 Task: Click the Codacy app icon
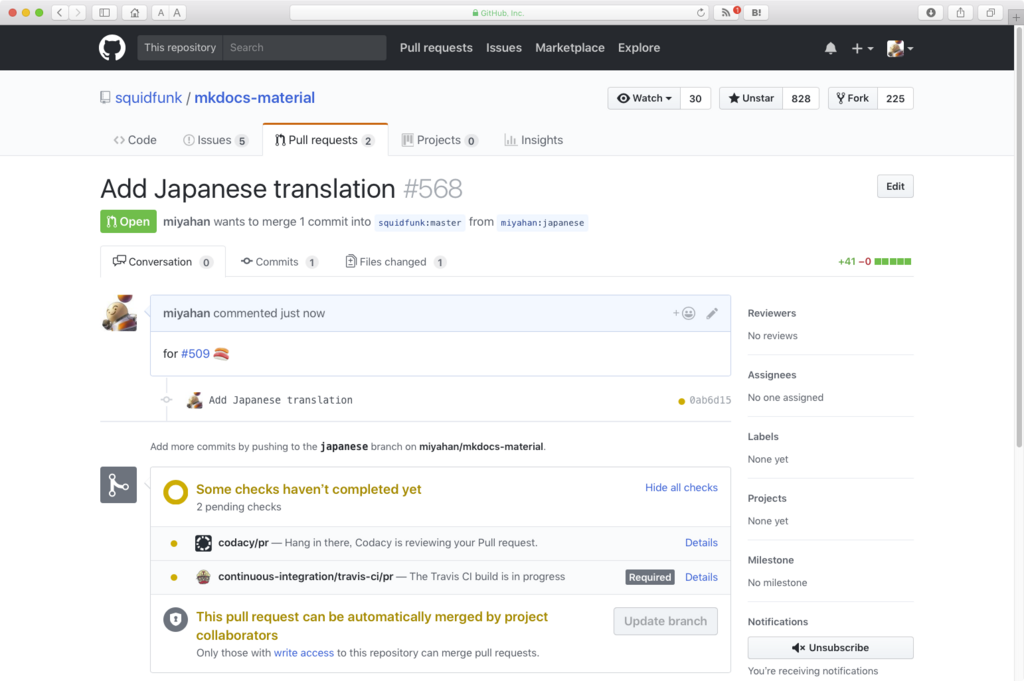pyautogui.click(x=203, y=543)
